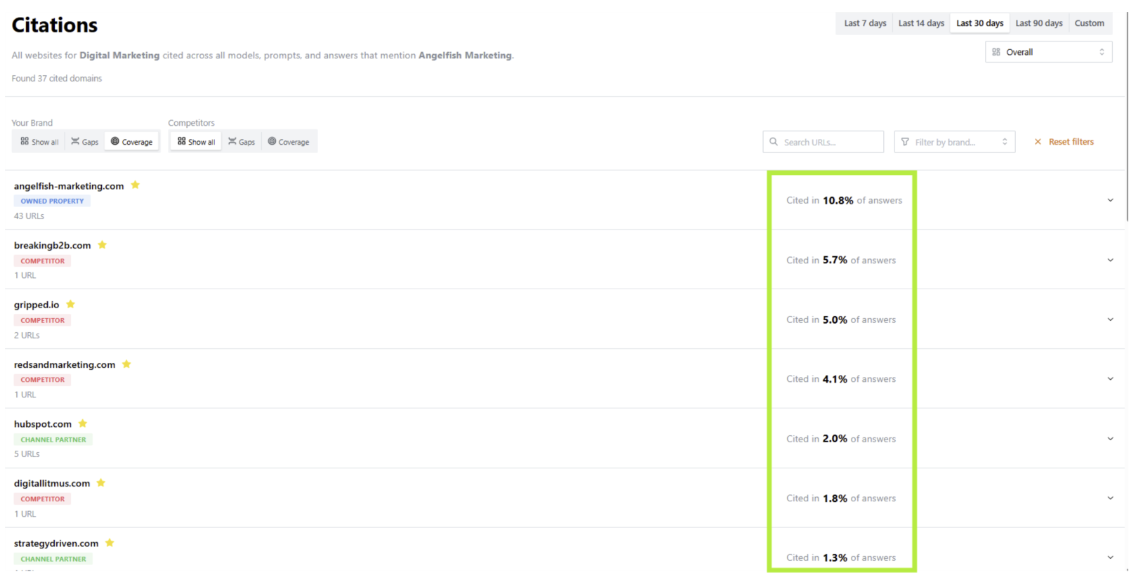Viewport: 1134px width, 585px height.
Task: Click "2 URLs" under gripped.io
Action: [27, 335]
